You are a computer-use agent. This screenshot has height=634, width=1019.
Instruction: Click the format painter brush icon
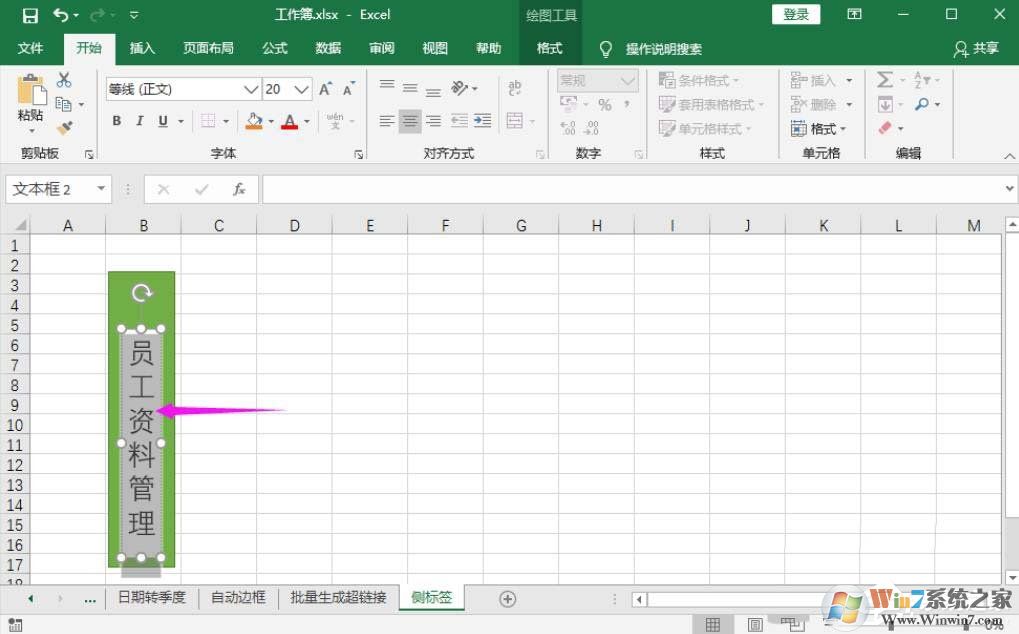click(64, 128)
